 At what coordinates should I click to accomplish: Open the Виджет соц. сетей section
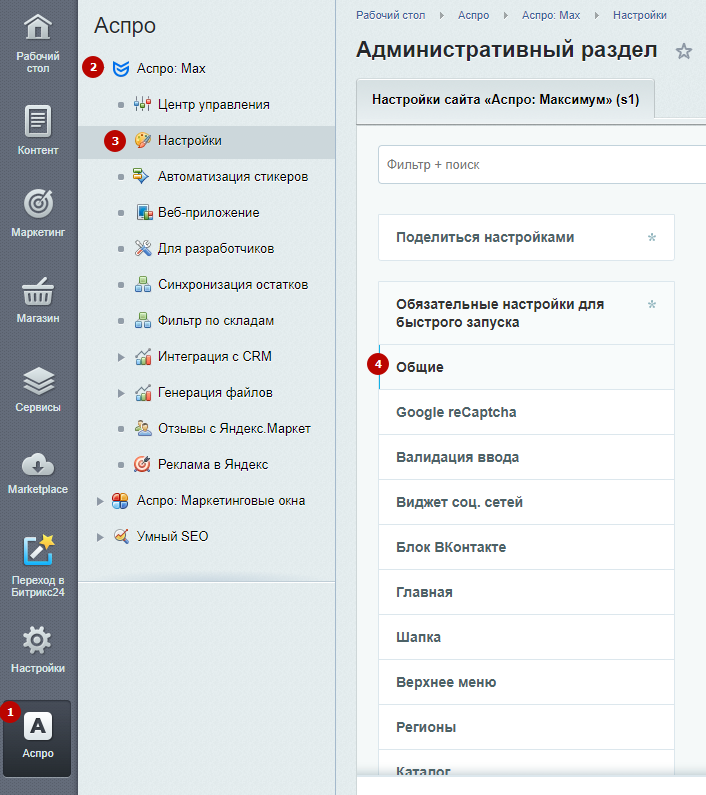click(x=526, y=502)
